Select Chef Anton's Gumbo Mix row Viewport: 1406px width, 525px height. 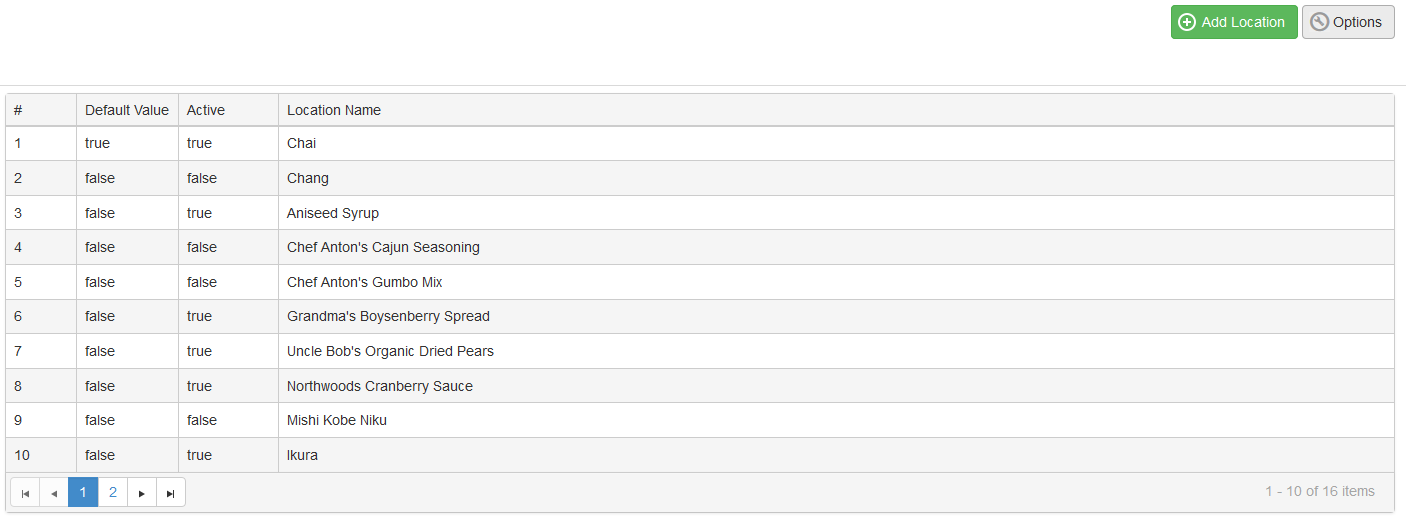(x=700, y=282)
